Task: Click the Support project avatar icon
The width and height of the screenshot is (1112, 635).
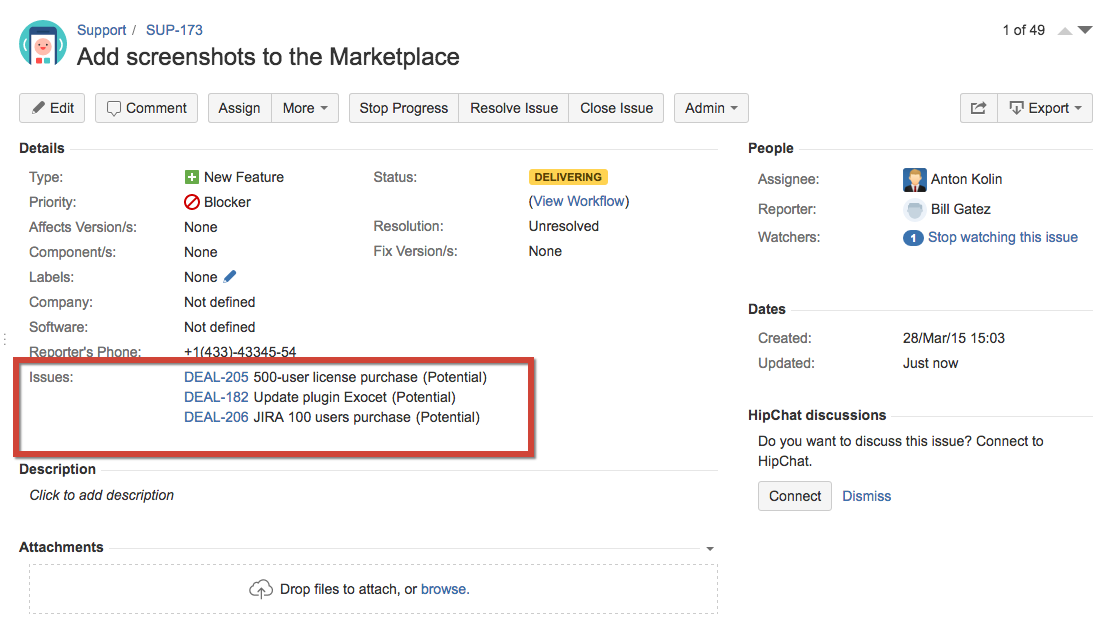Action: pos(43,43)
